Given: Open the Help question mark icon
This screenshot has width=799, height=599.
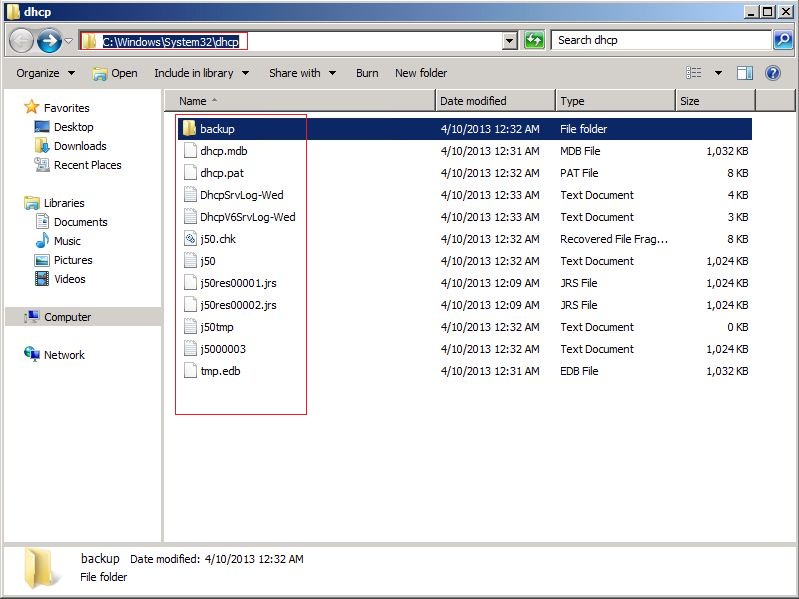Looking at the screenshot, I should pos(772,73).
